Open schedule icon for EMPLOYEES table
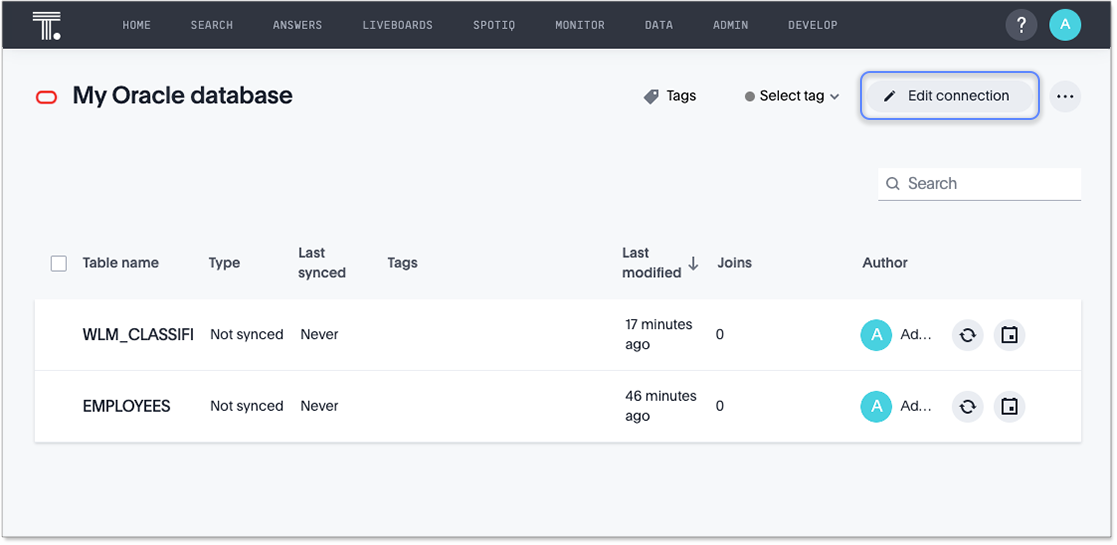Screen dimensions: 1117x545 (1010, 407)
